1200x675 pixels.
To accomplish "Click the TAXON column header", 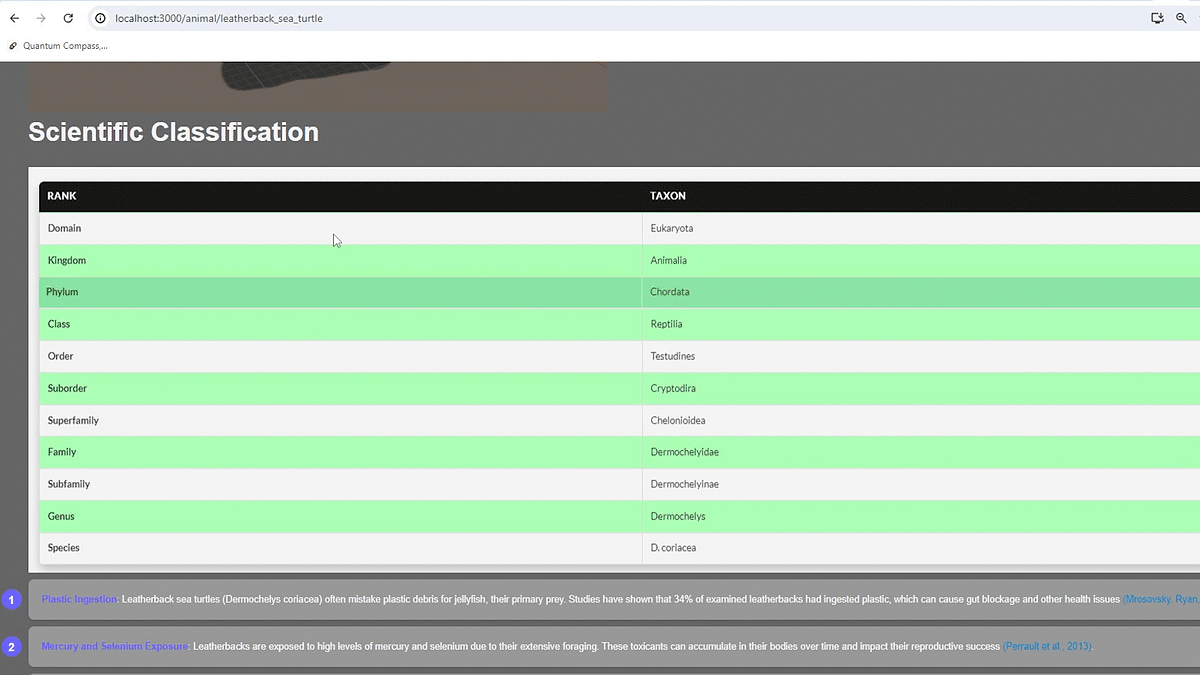I will point(668,196).
